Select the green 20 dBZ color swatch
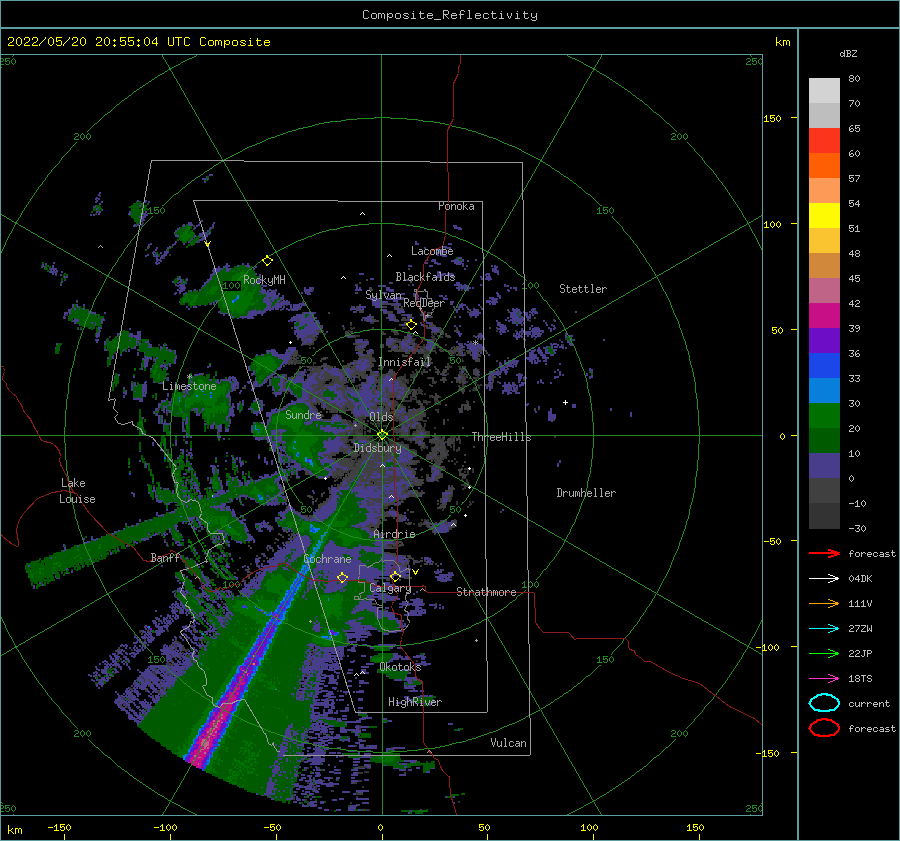The image size is (900, 841). [824, 415]
